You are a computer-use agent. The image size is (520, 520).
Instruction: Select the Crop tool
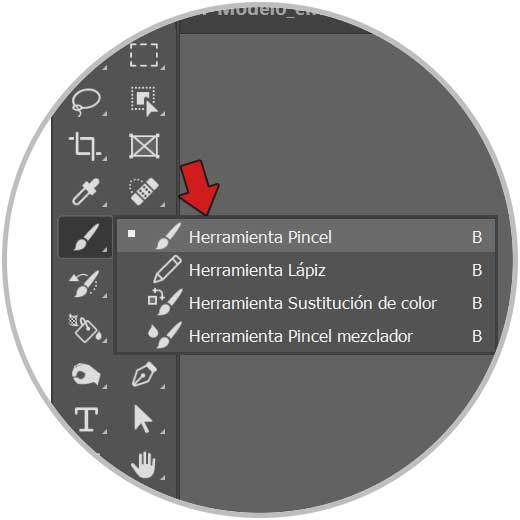point(85,146)
